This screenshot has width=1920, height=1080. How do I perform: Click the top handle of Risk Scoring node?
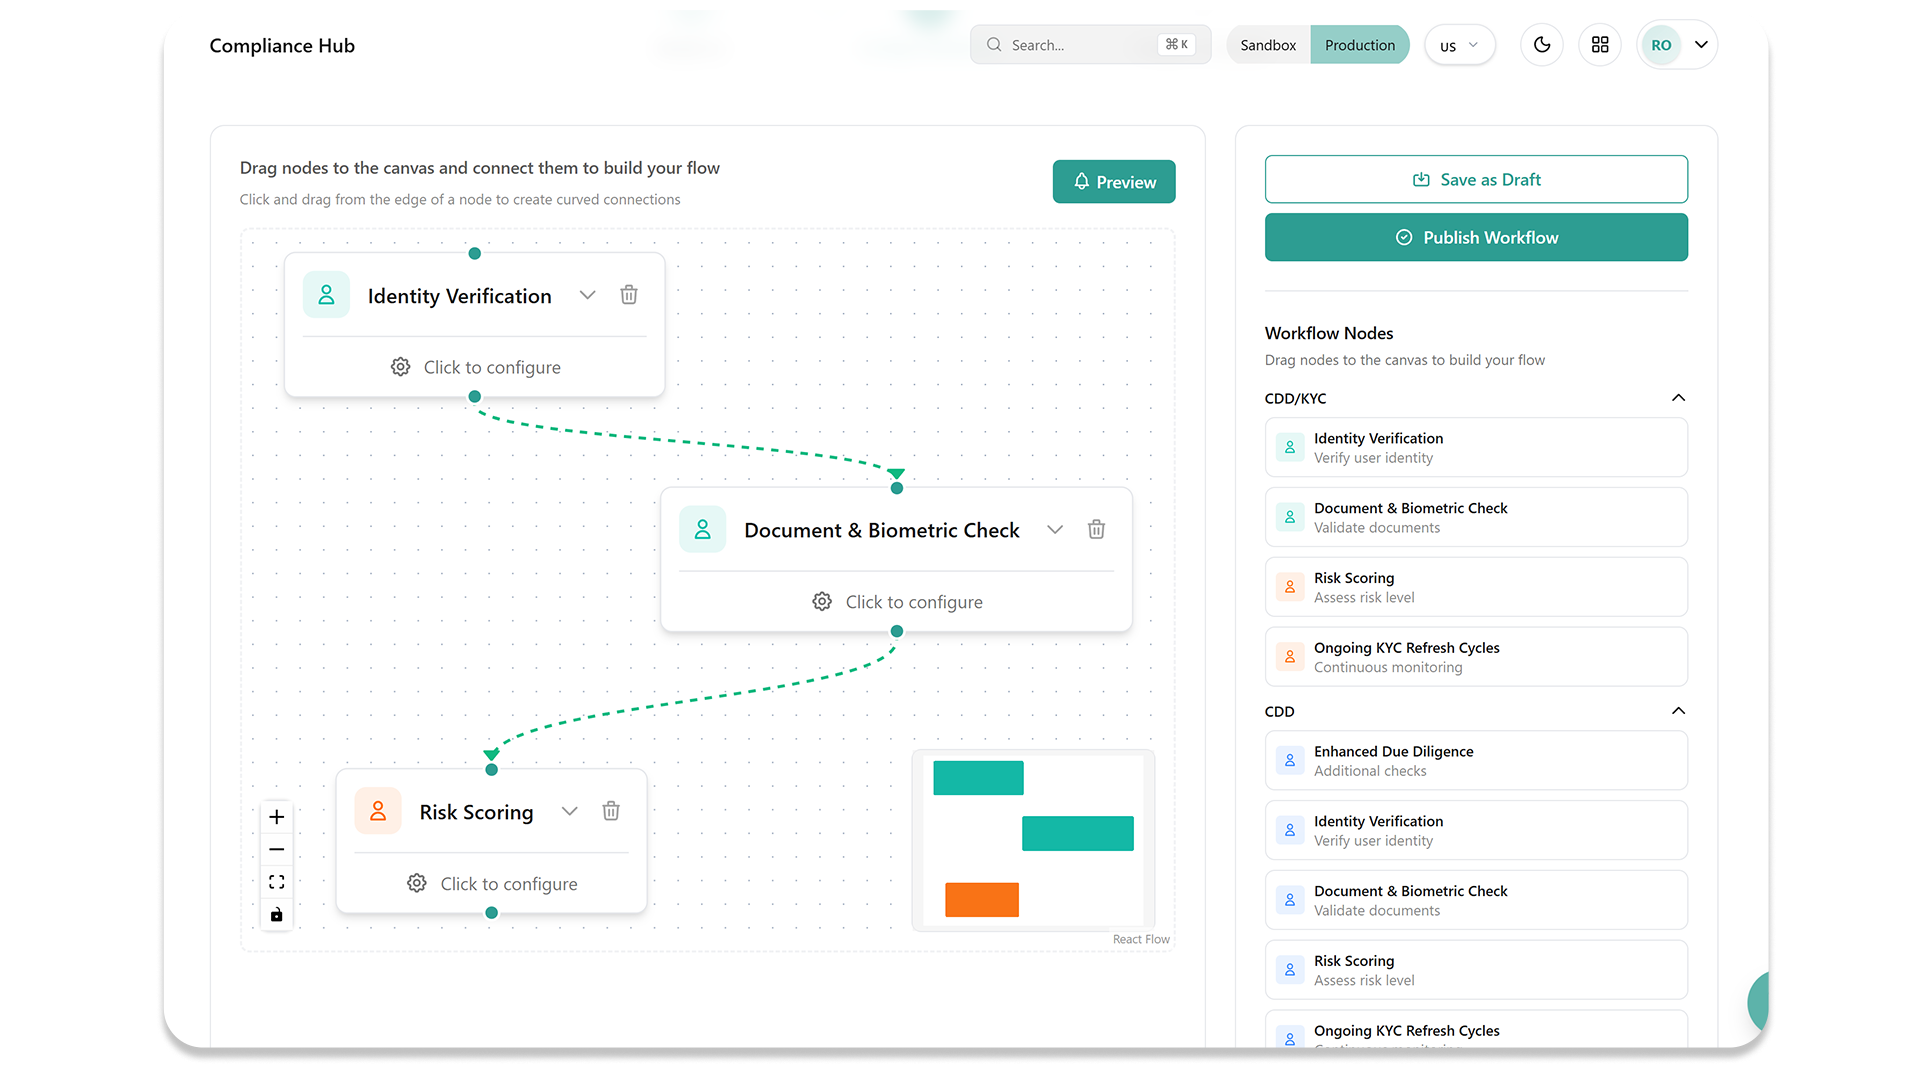pyautogui.click(x=492, y=769)
